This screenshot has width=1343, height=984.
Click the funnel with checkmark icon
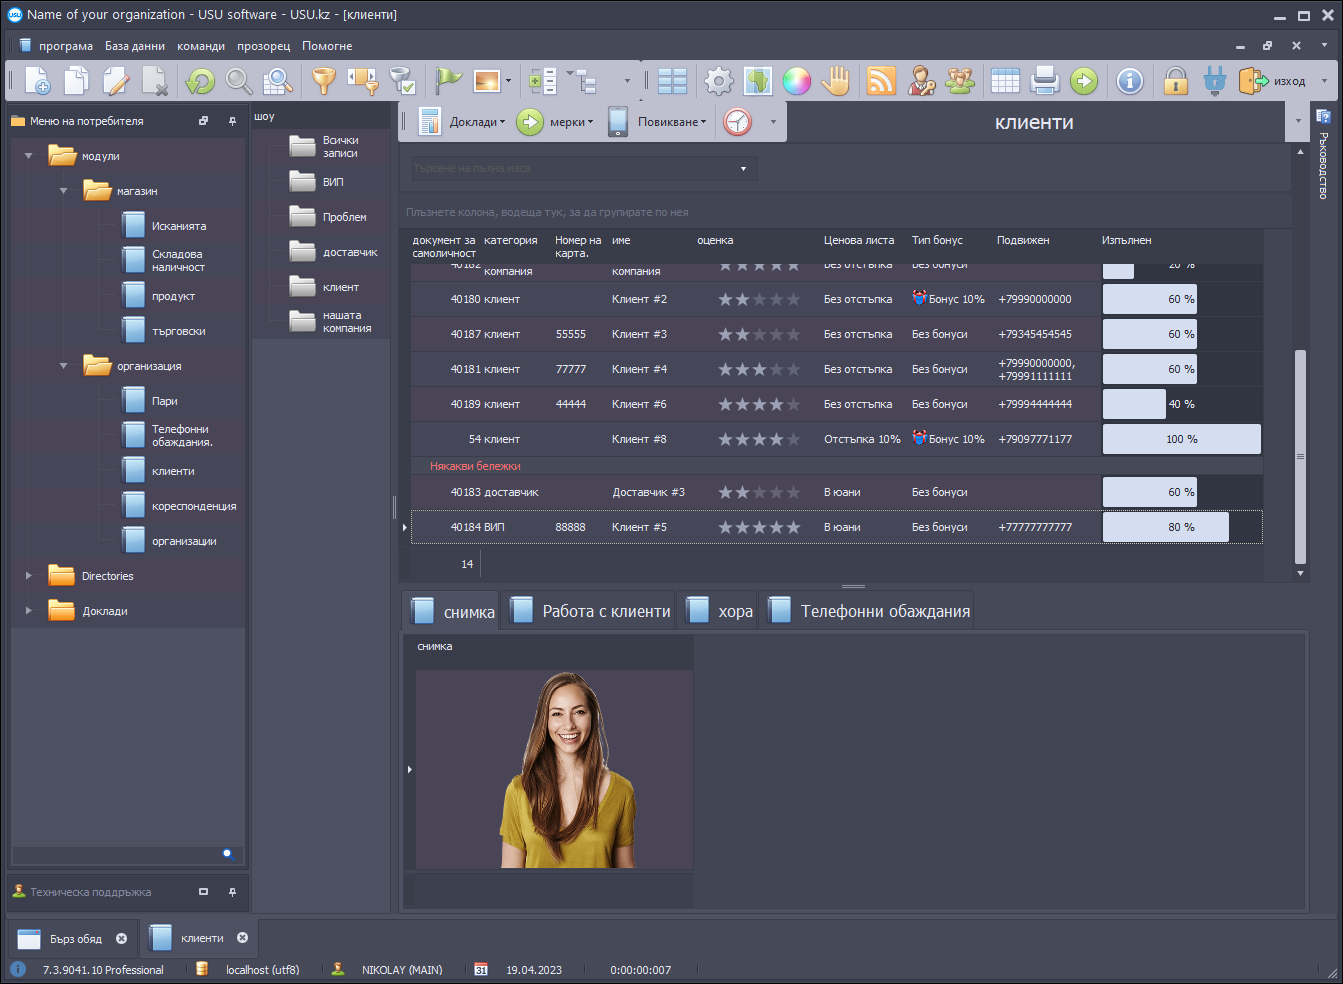click(401, 81)
